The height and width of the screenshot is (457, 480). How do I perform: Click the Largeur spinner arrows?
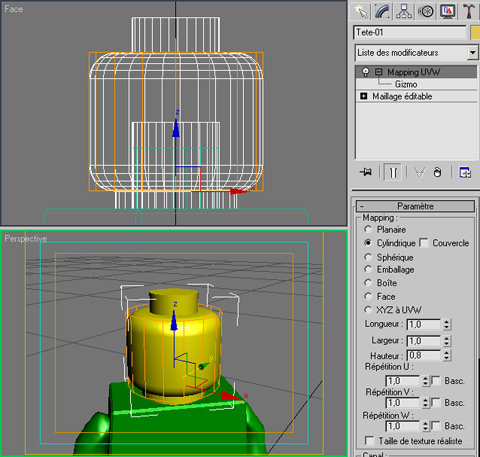[x=447, y=341]
